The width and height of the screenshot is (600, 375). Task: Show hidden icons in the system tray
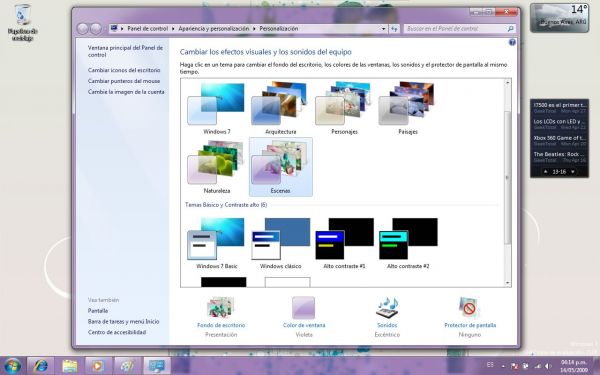[x=503, y=366]
